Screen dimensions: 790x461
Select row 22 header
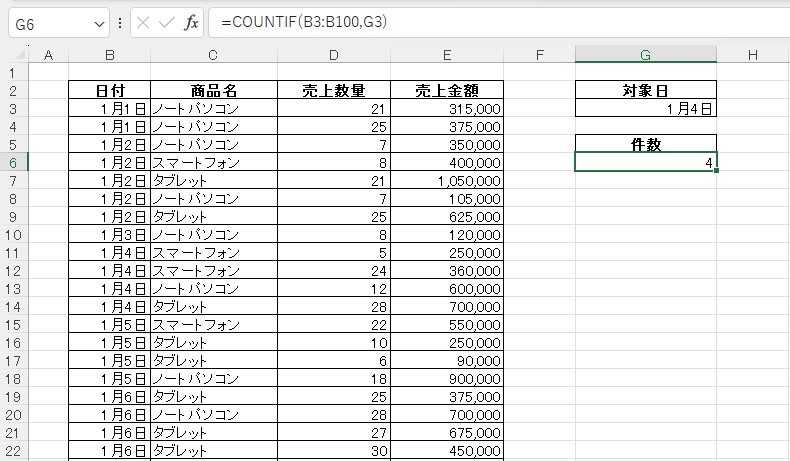point(14,451)
